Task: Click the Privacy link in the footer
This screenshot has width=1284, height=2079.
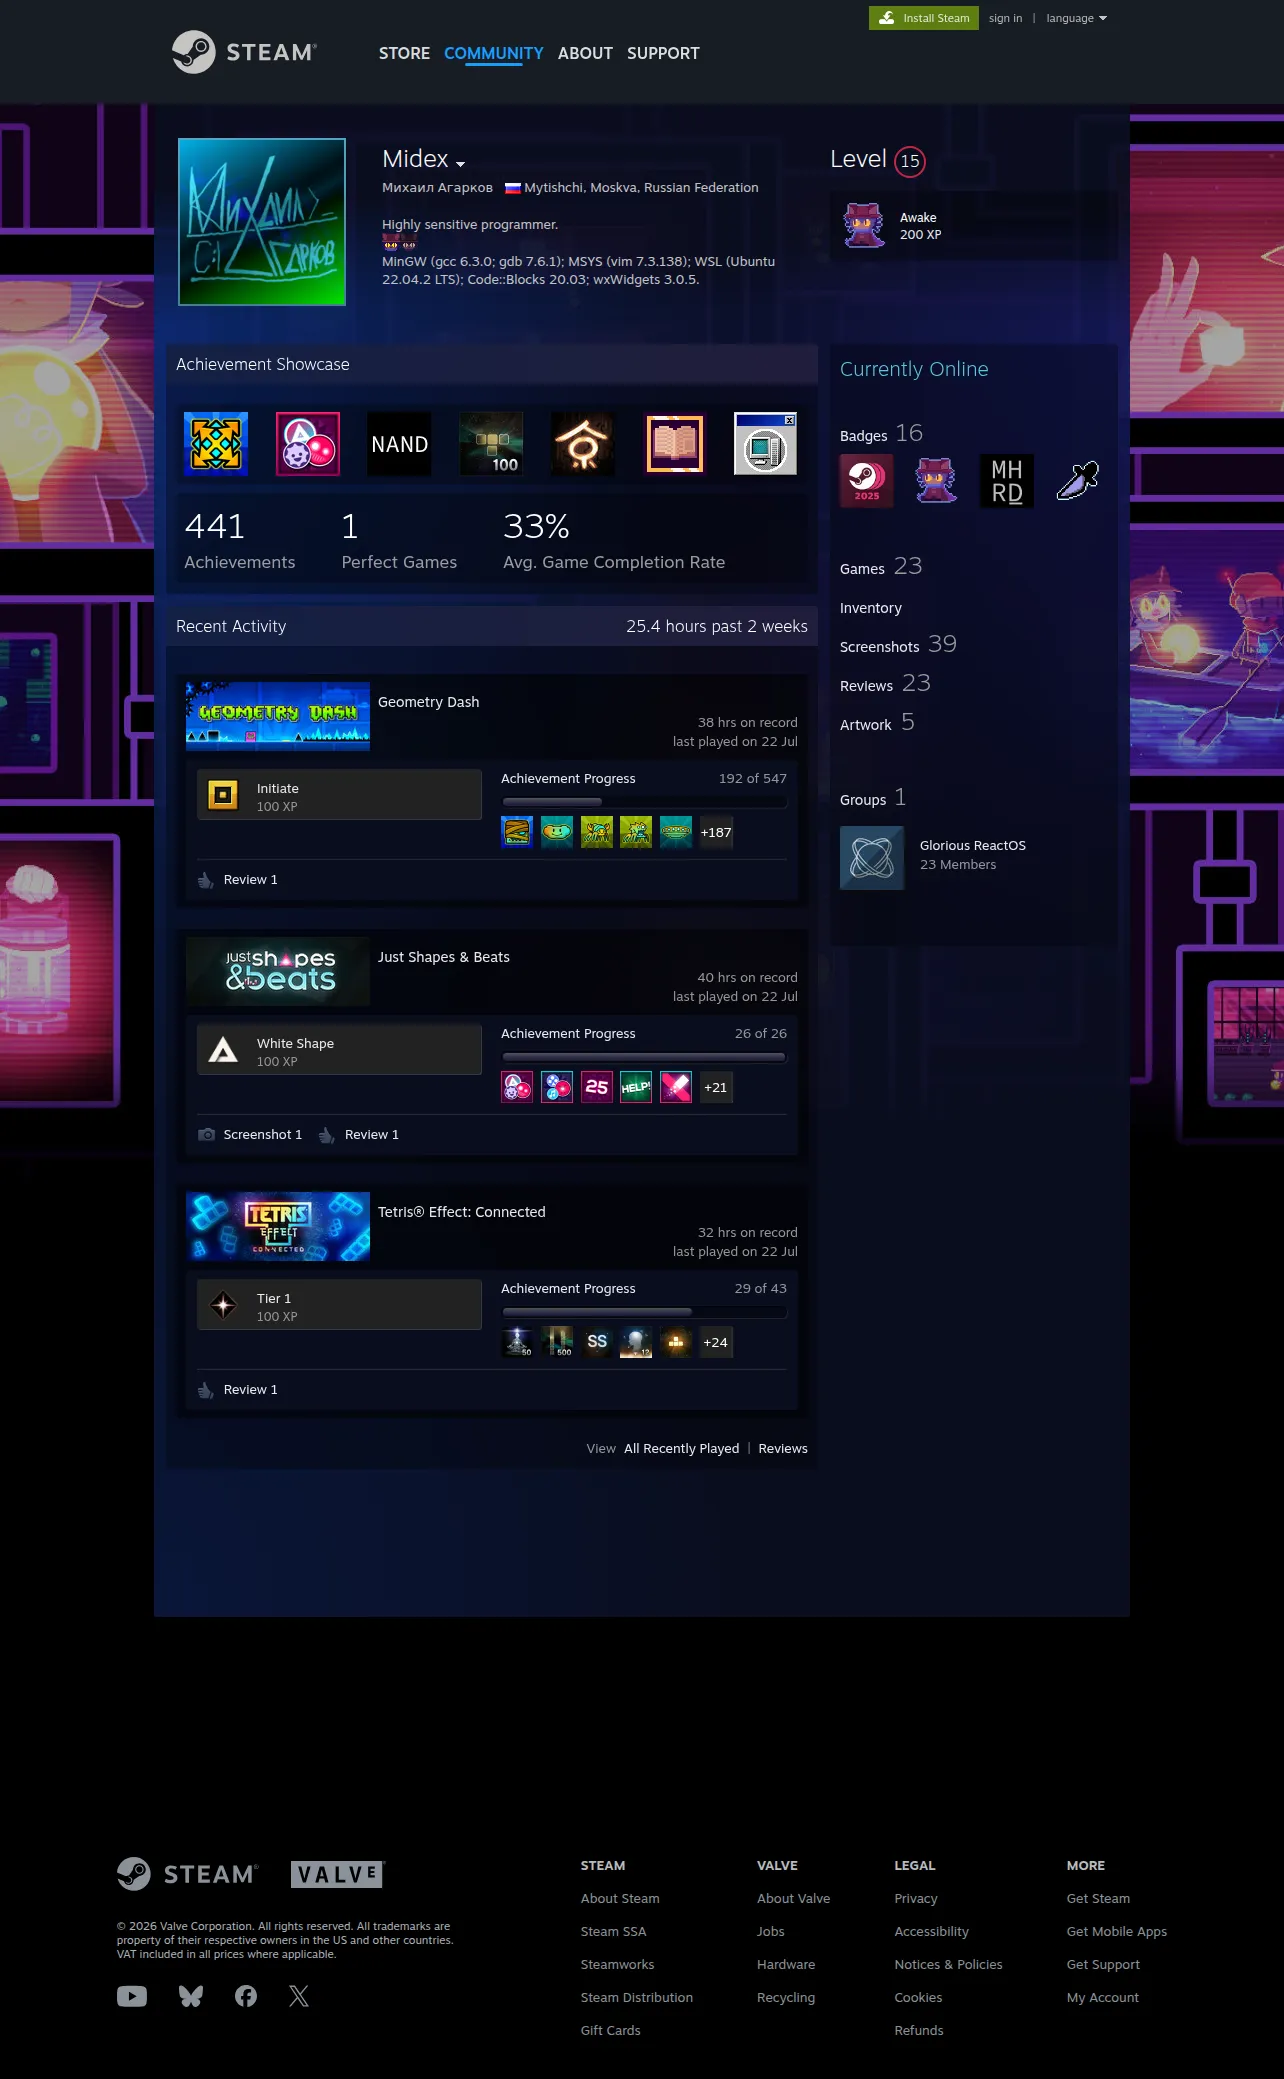Action: pyautogui.click(x=916, y=1899)
